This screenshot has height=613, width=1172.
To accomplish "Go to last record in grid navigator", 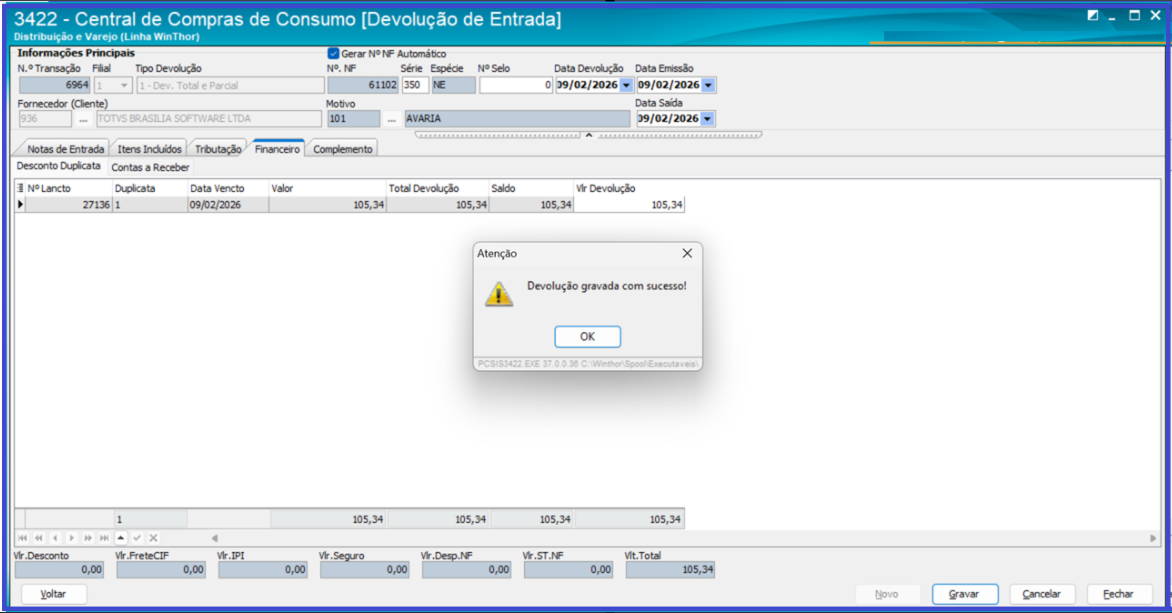I will 105,537.
